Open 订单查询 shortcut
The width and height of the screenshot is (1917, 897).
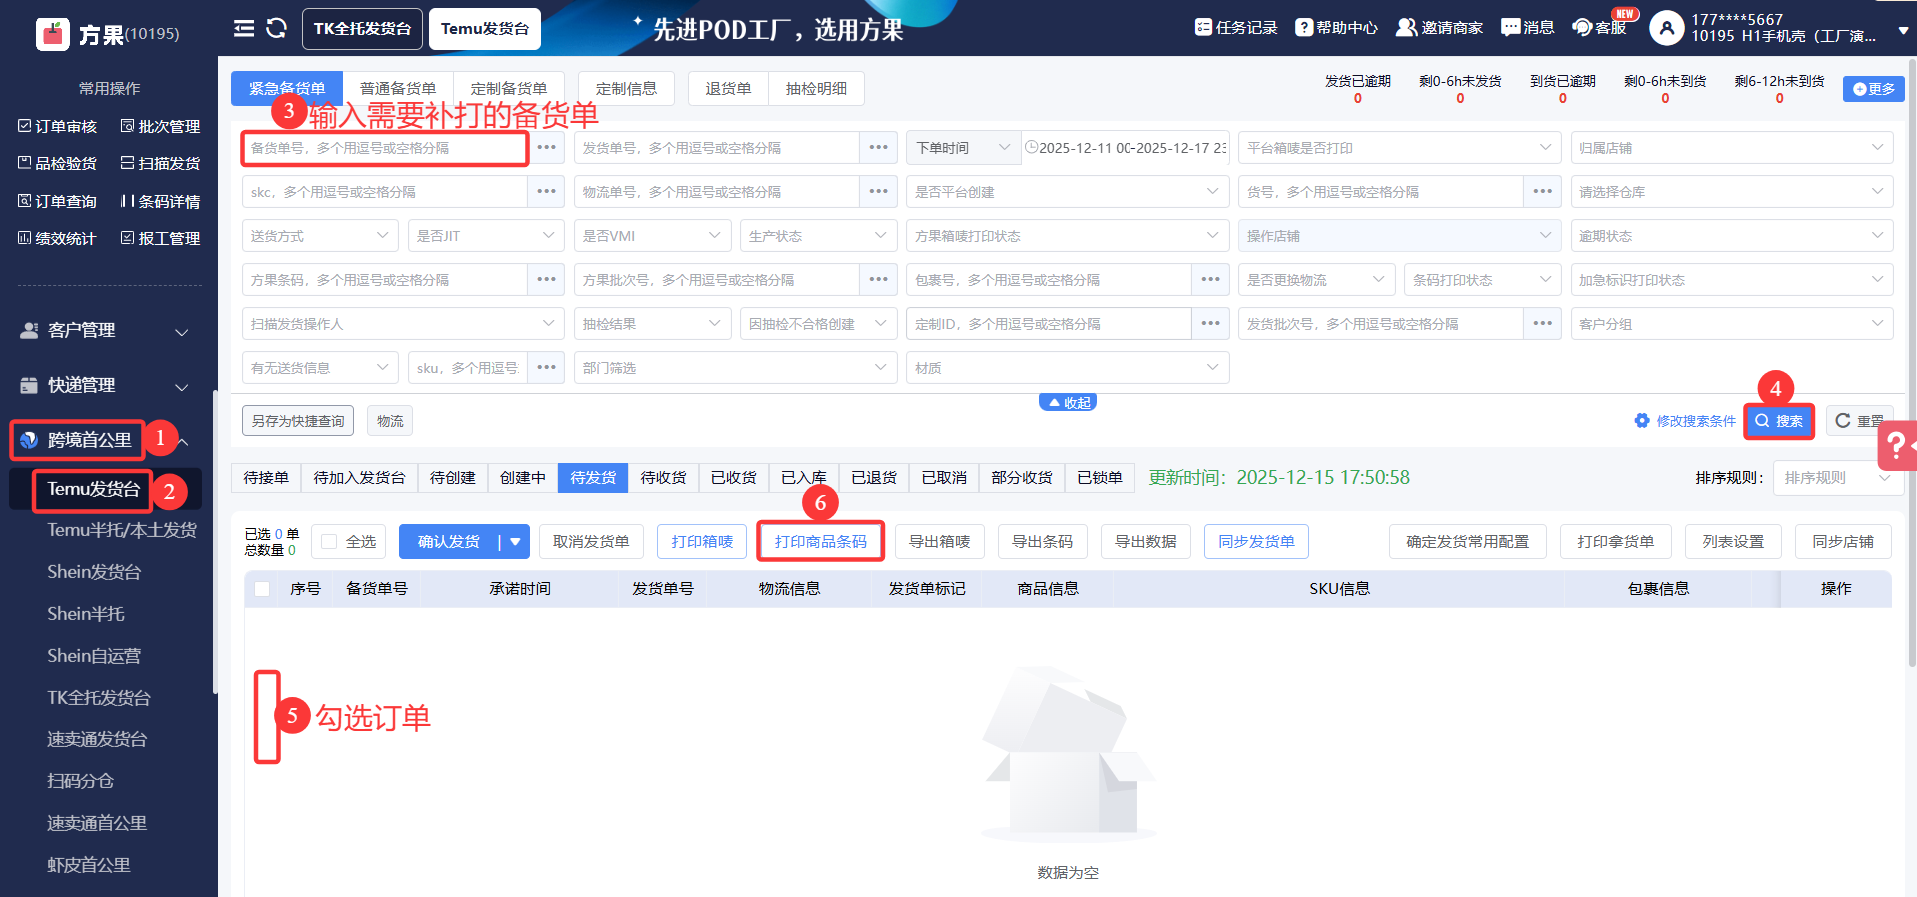[57, 201]
